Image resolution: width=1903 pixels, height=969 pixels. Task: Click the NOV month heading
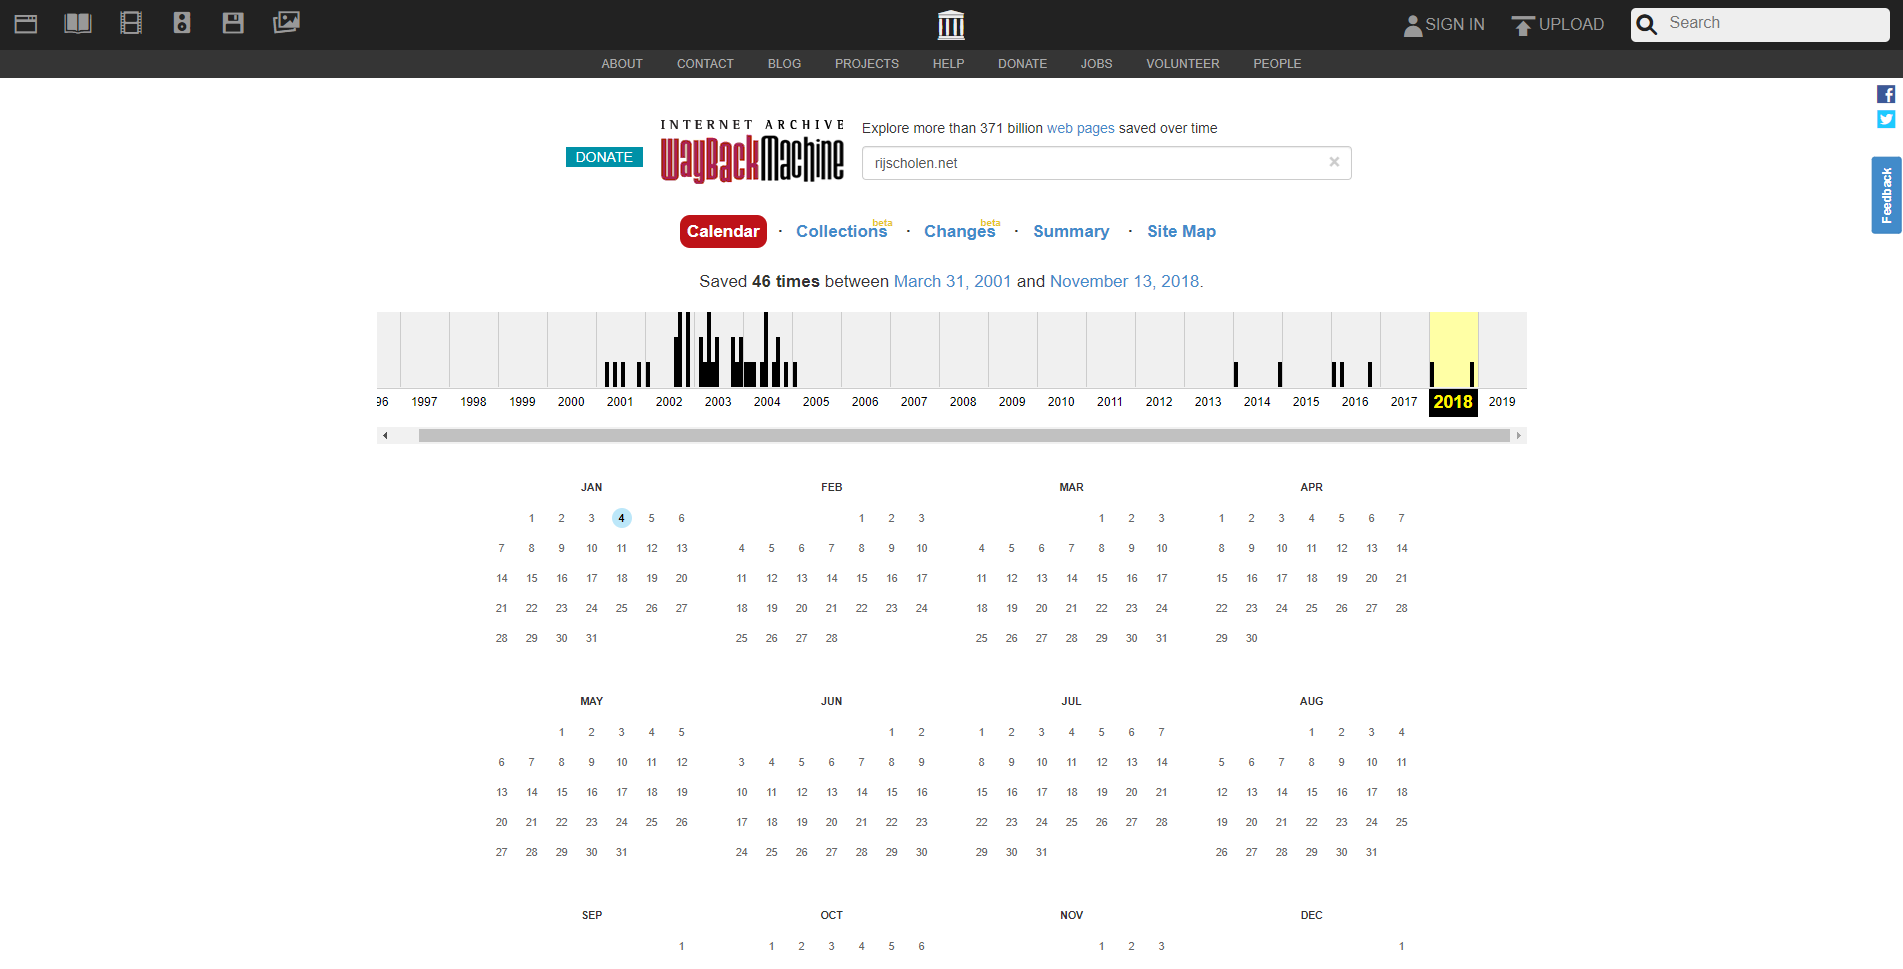1072,915
